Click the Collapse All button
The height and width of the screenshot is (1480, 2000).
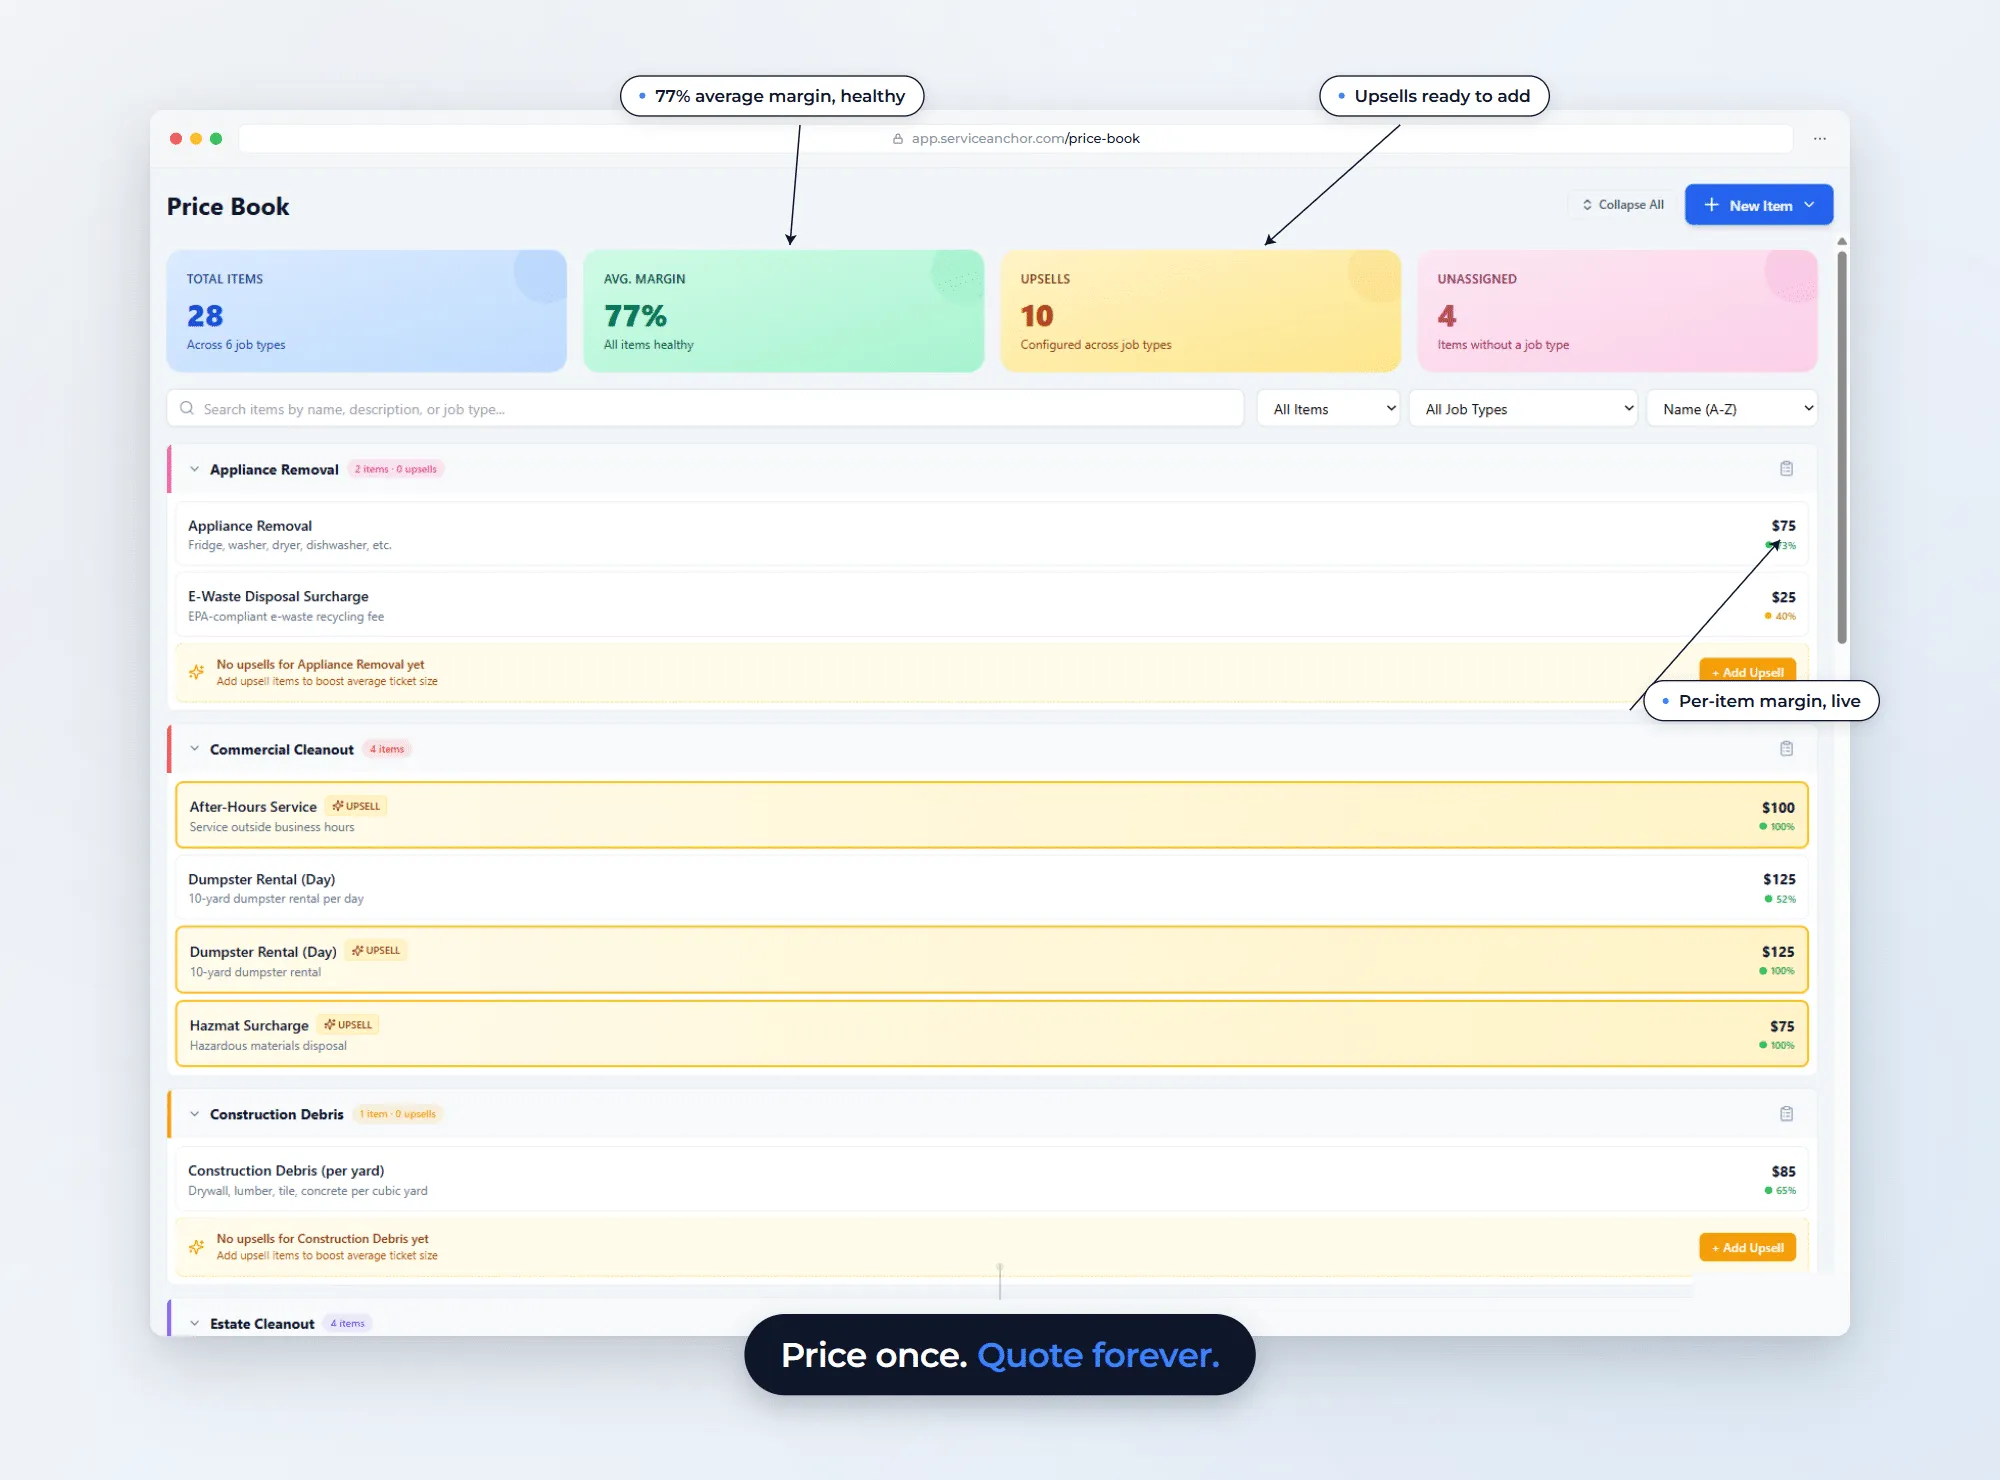pyautogui.click(x=1622, y=205)
